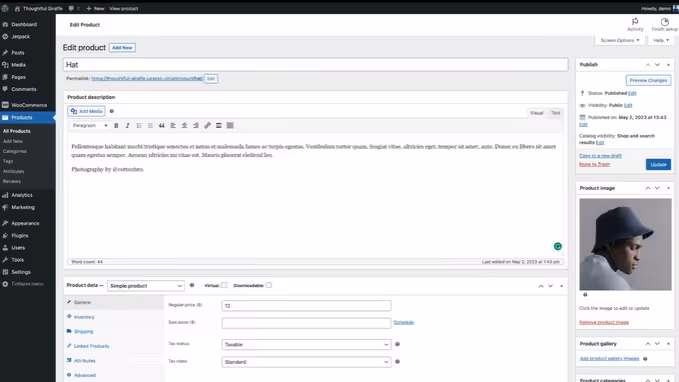The width and height of the screenshot is (679, 382).
Task: Click View product in admin bar
Action: (123, 8)
